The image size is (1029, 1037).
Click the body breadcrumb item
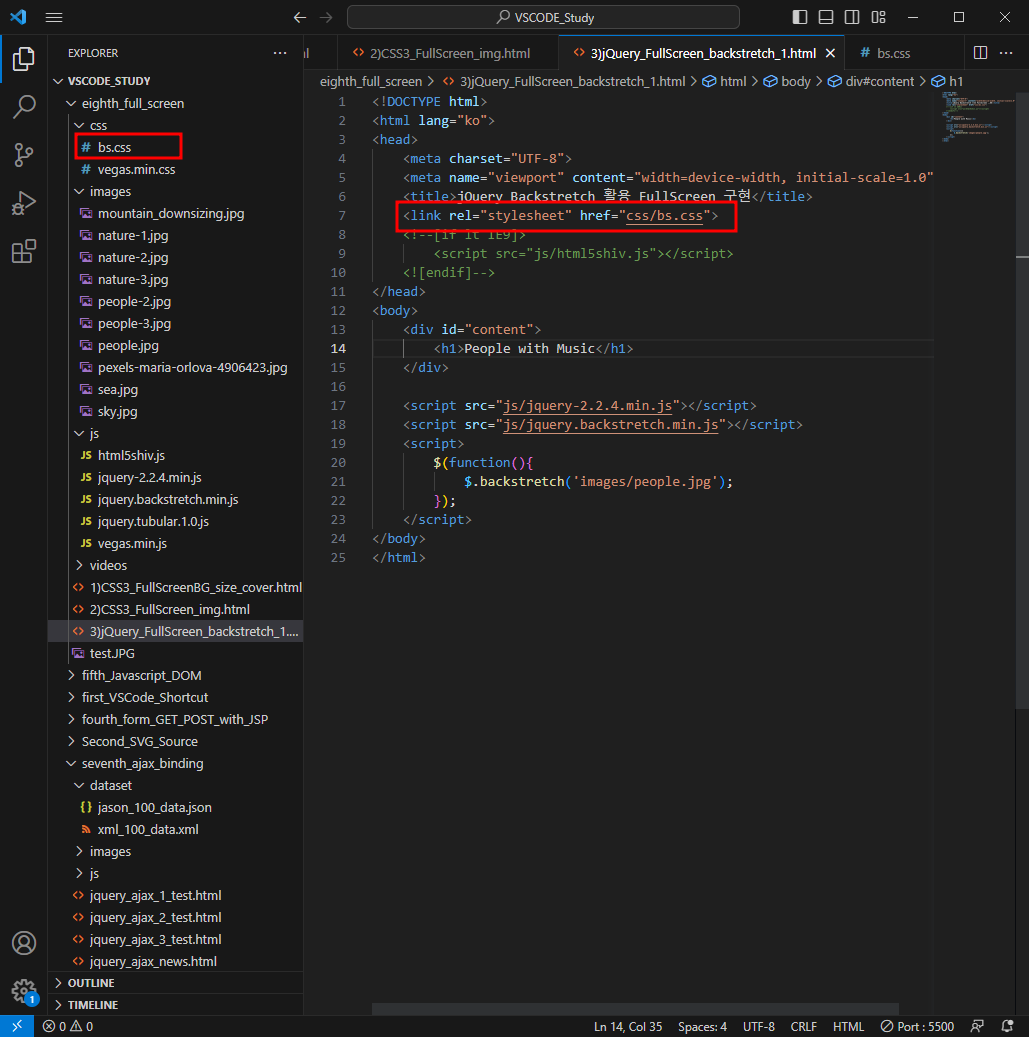[x=787, y=81]
